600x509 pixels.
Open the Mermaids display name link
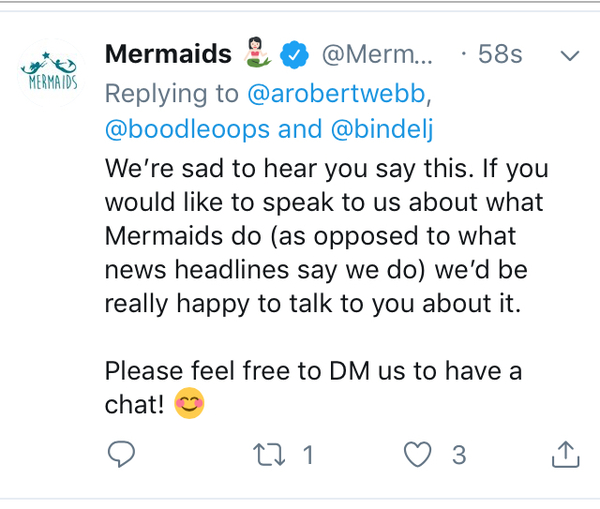tap(167, 54)
